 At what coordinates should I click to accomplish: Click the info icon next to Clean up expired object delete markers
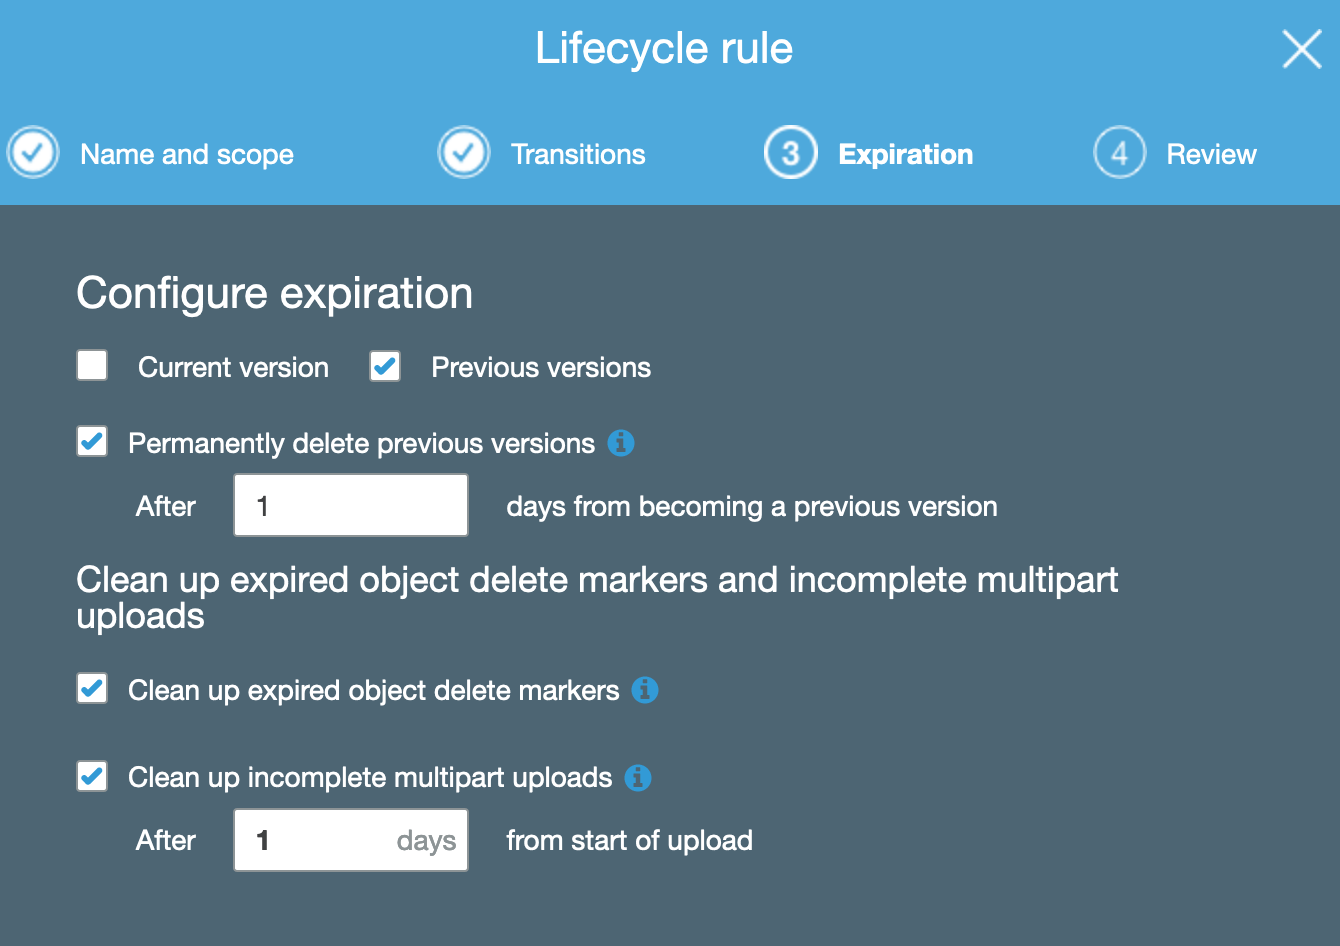pos(645,690)
